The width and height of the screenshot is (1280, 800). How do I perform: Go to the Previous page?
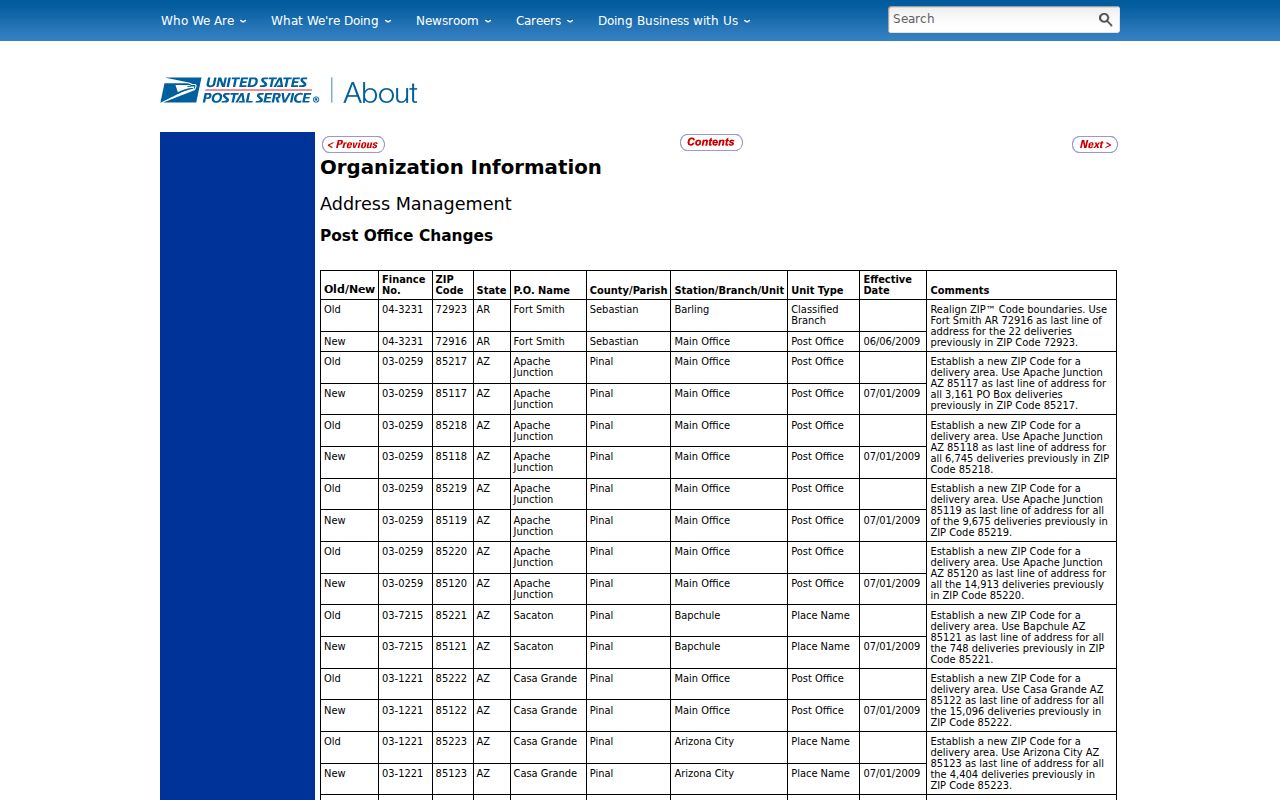click(x=353, y=144)
